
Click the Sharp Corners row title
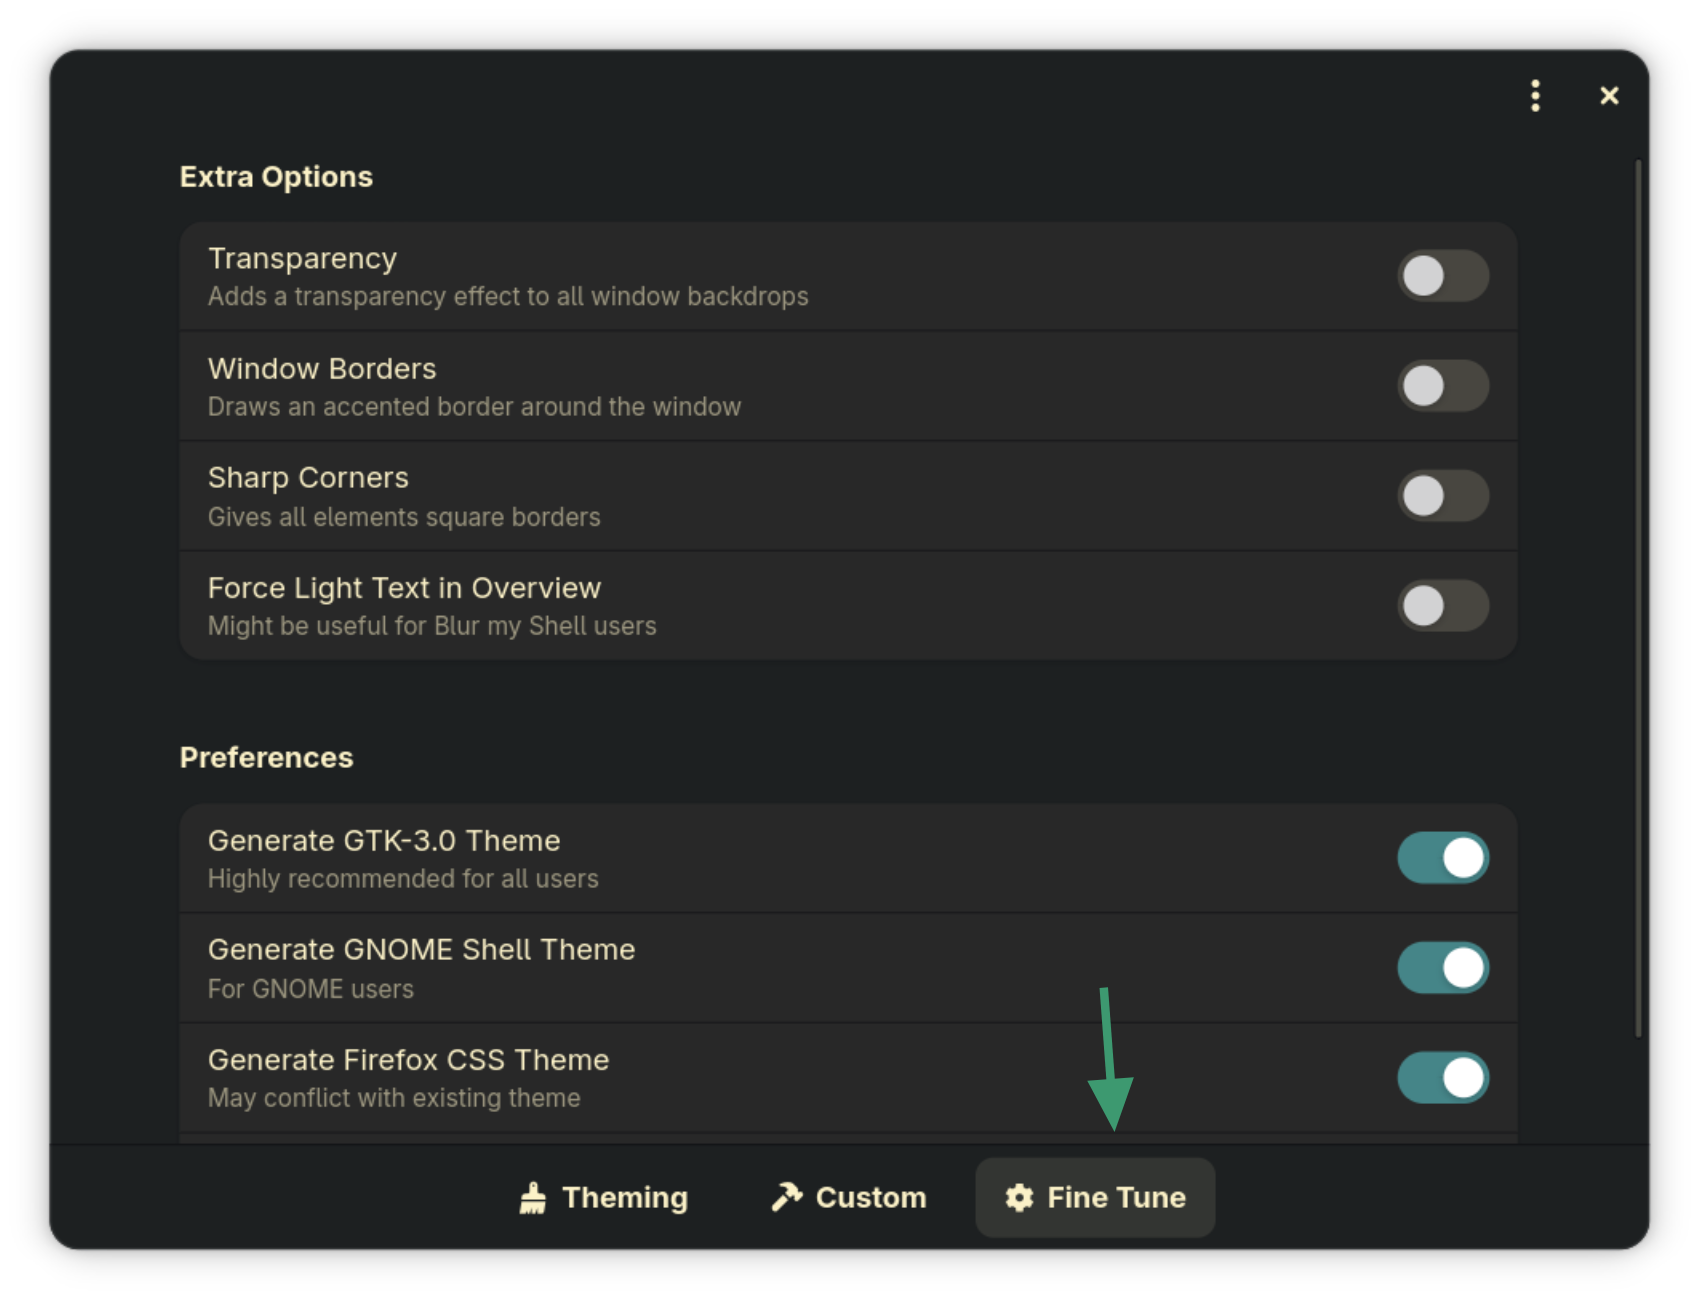(x=308, y=478)
